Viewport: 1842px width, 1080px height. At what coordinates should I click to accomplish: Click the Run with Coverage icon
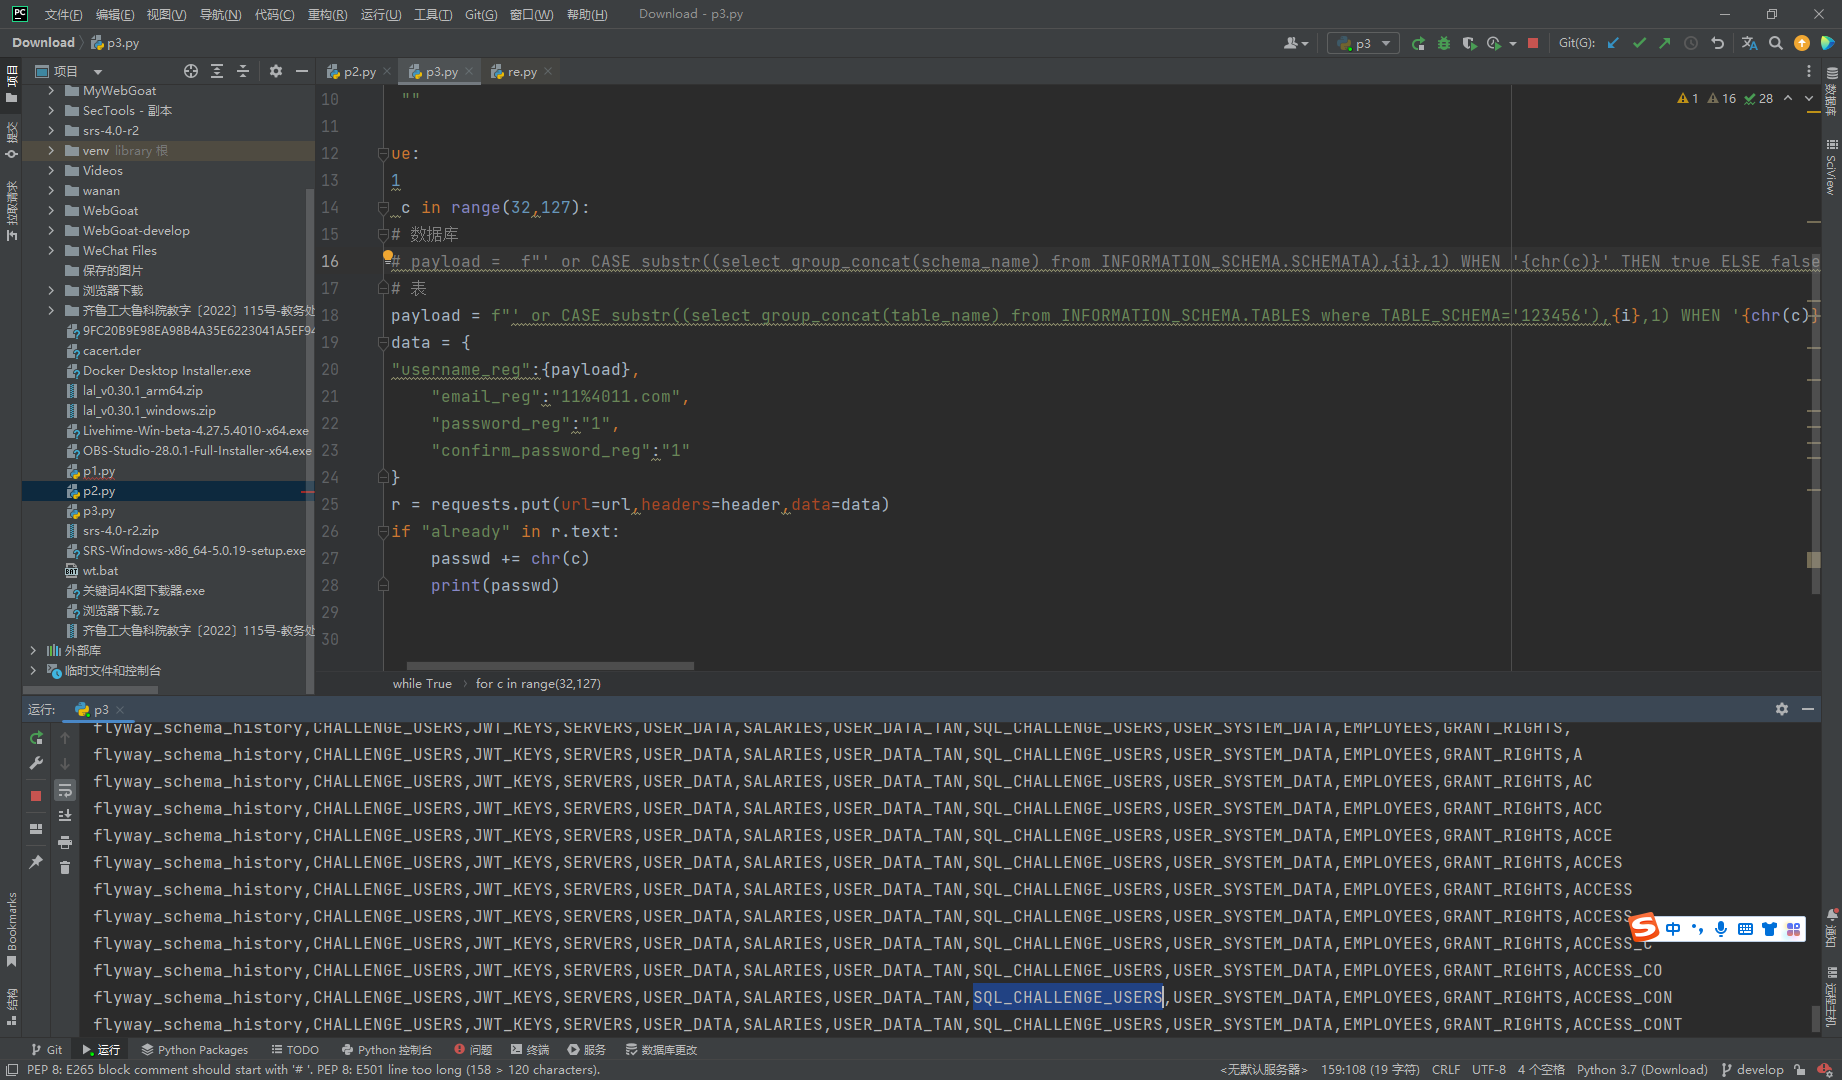click(x=1469, y=43)
